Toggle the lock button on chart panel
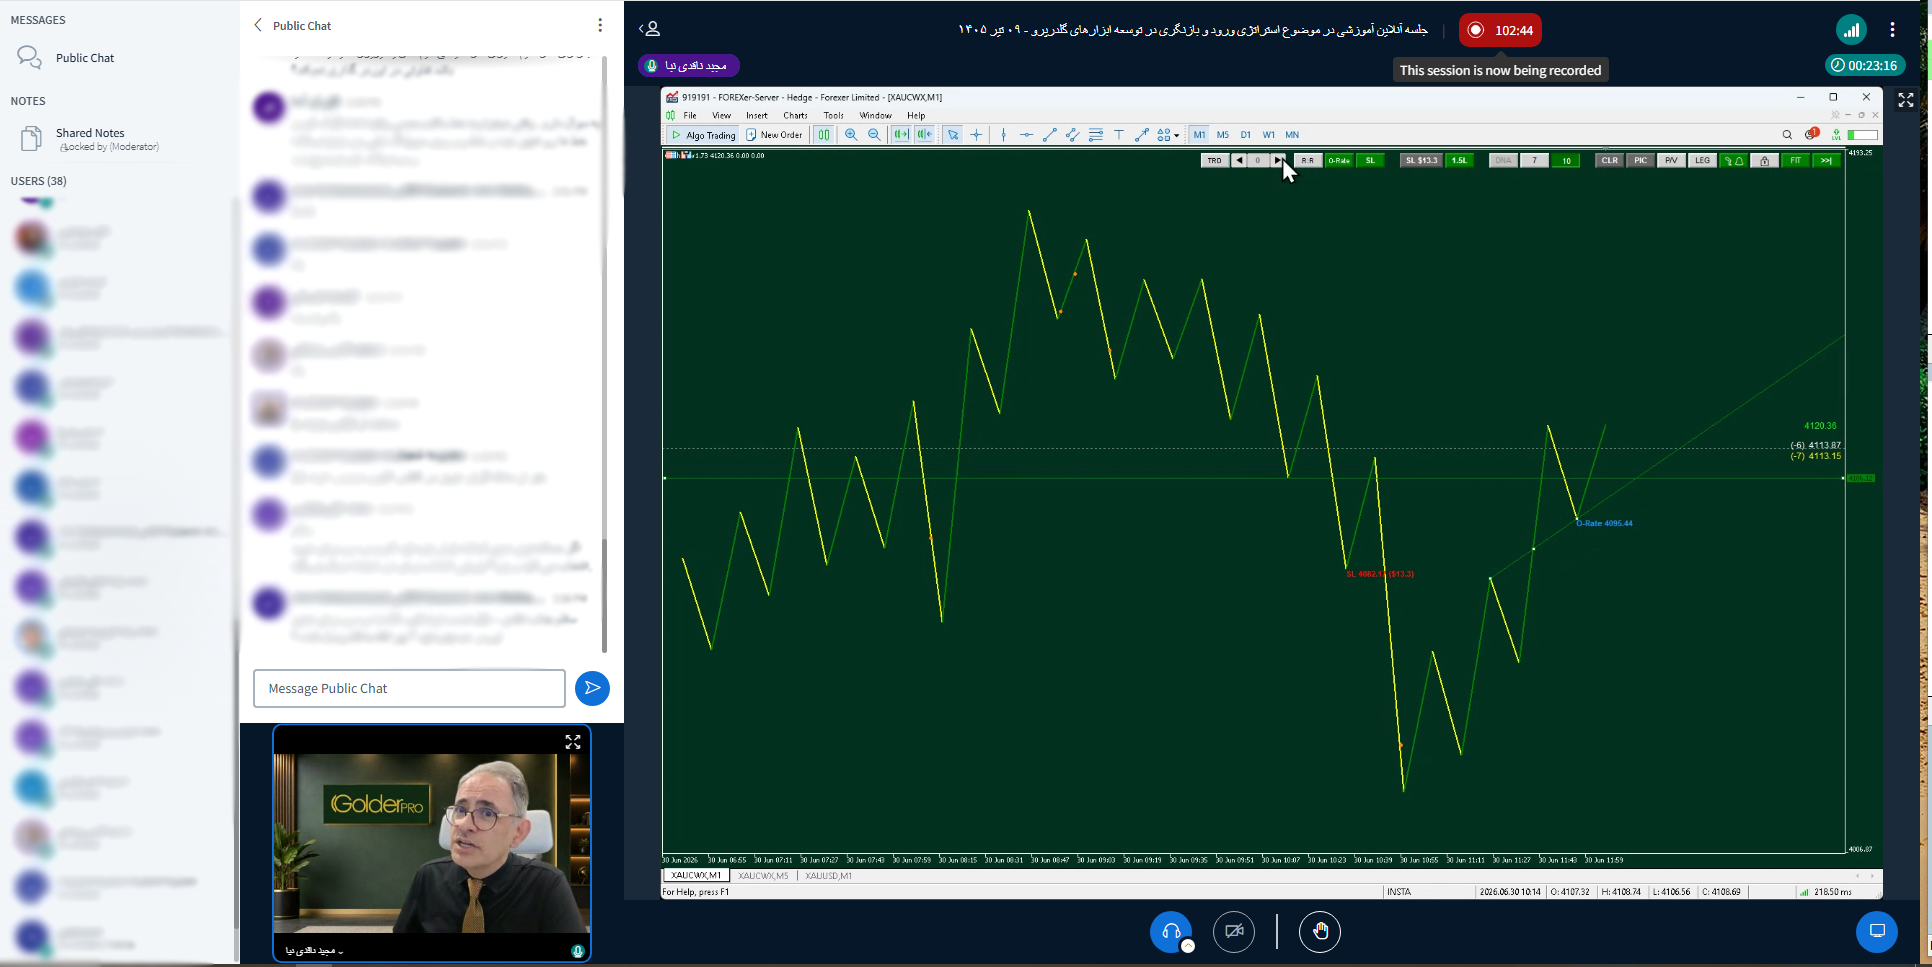 (x=1765, y=161)
